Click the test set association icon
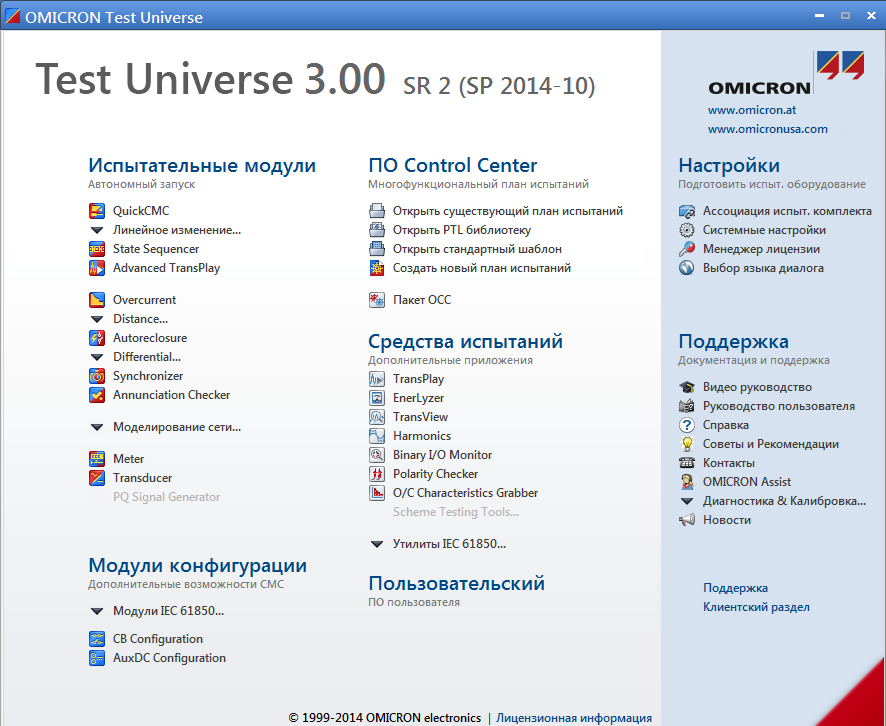The image size is (886, 726). point(687,211)
